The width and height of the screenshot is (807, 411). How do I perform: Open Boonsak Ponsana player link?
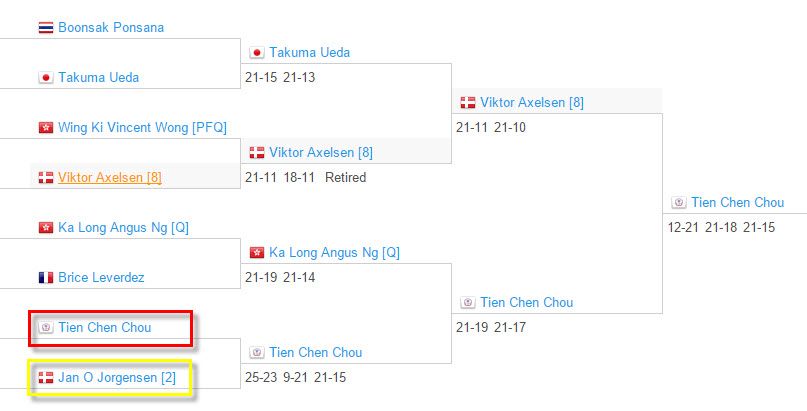(x=111, y=27)
